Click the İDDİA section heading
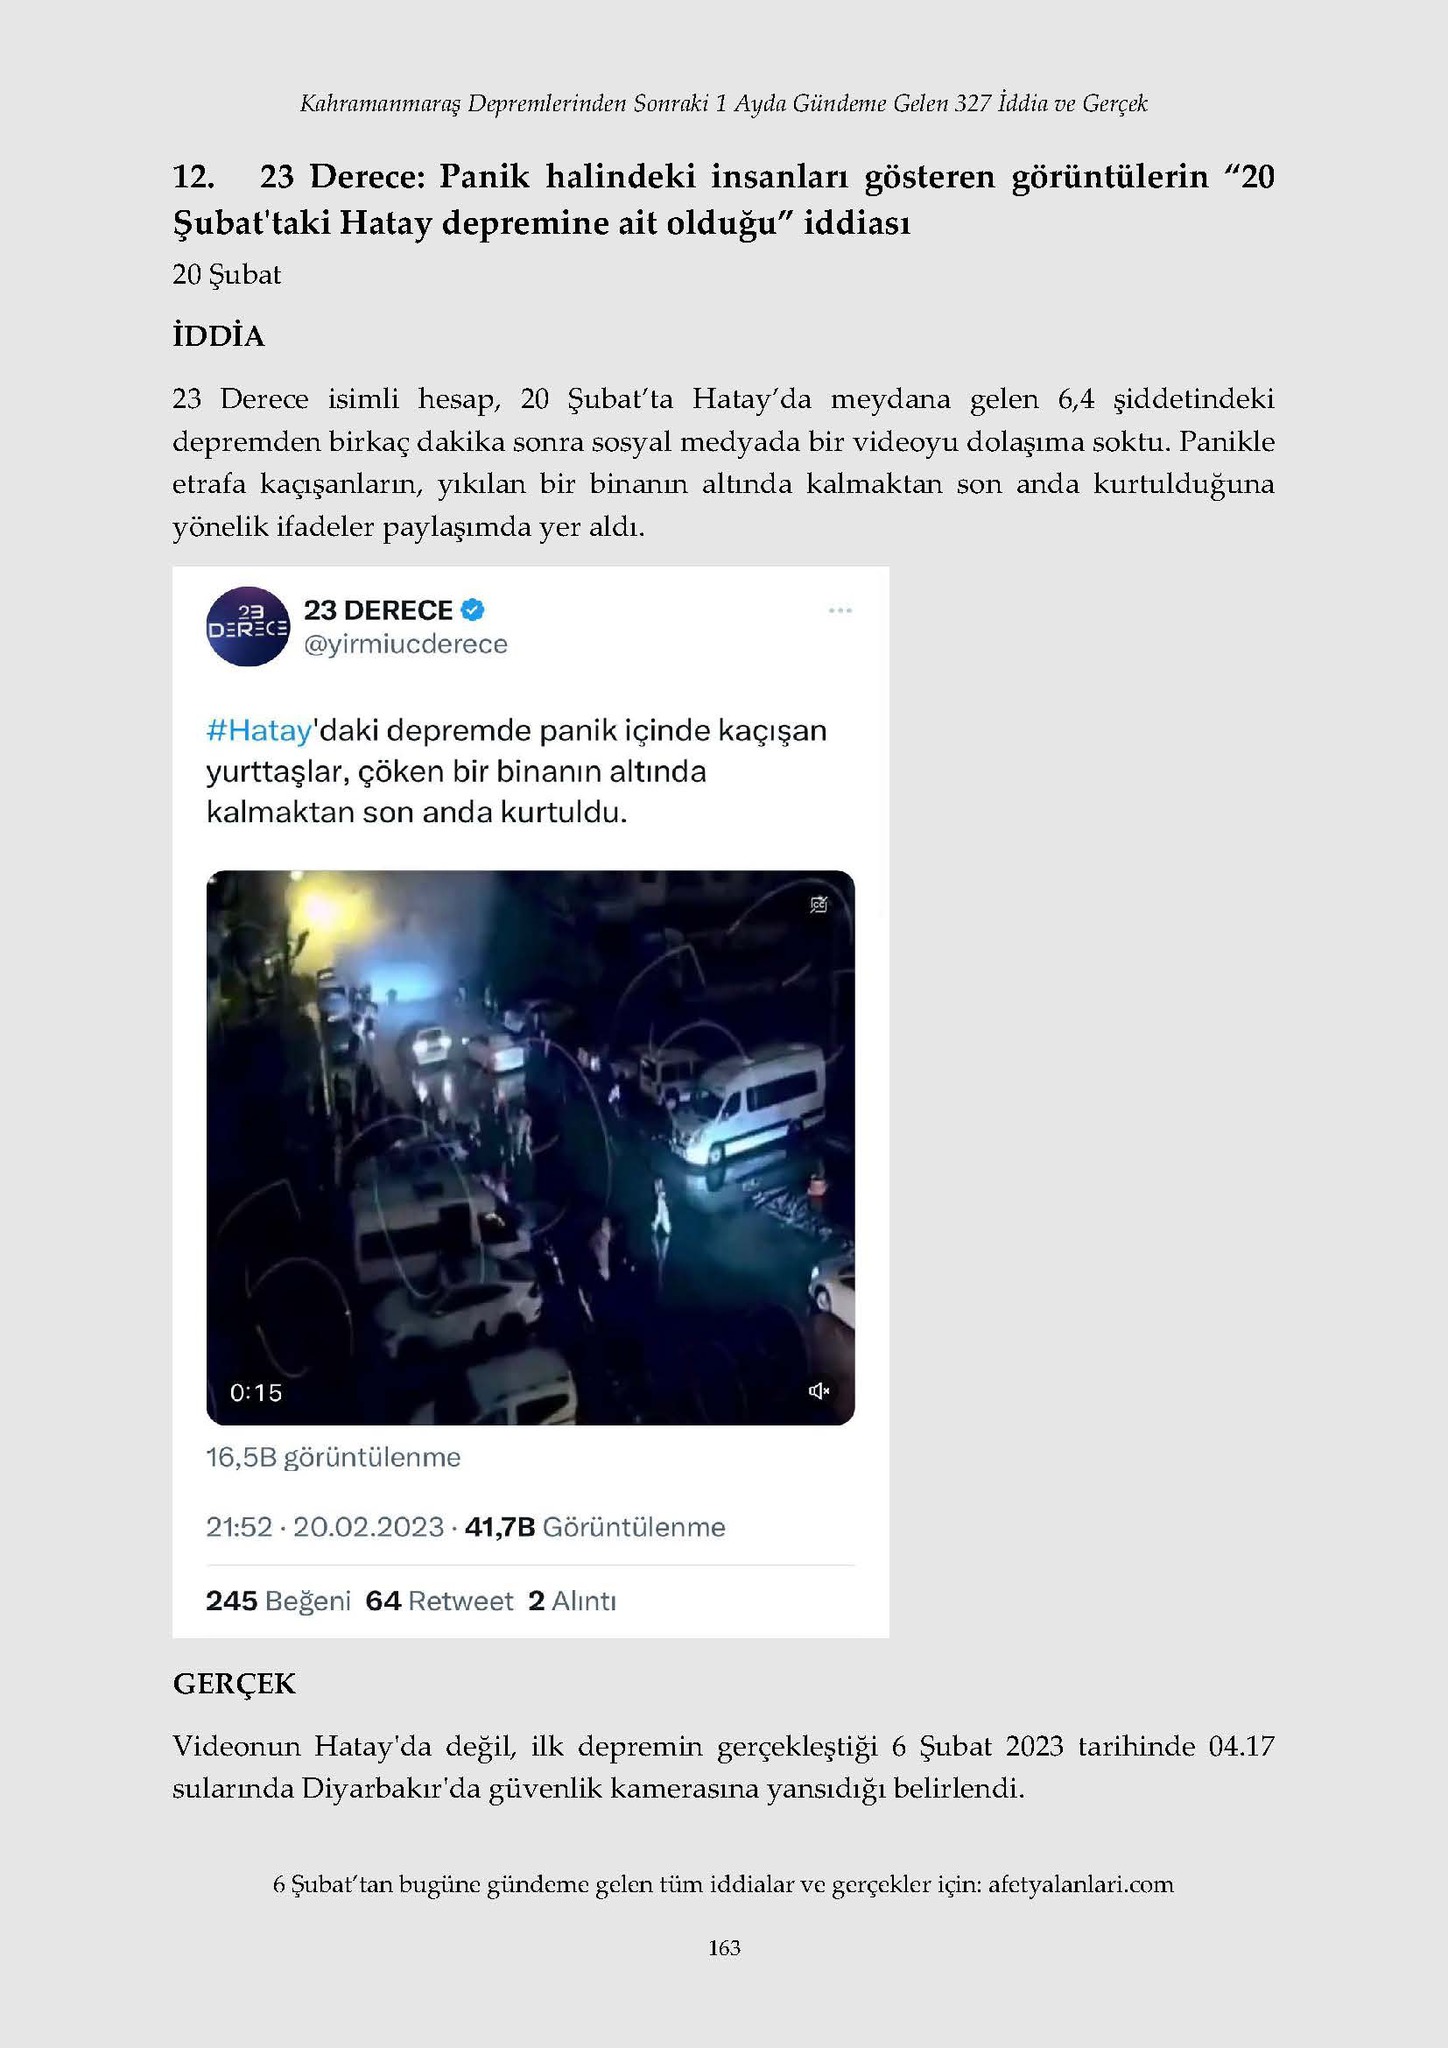1448x2048 pixels. point(218,336)
